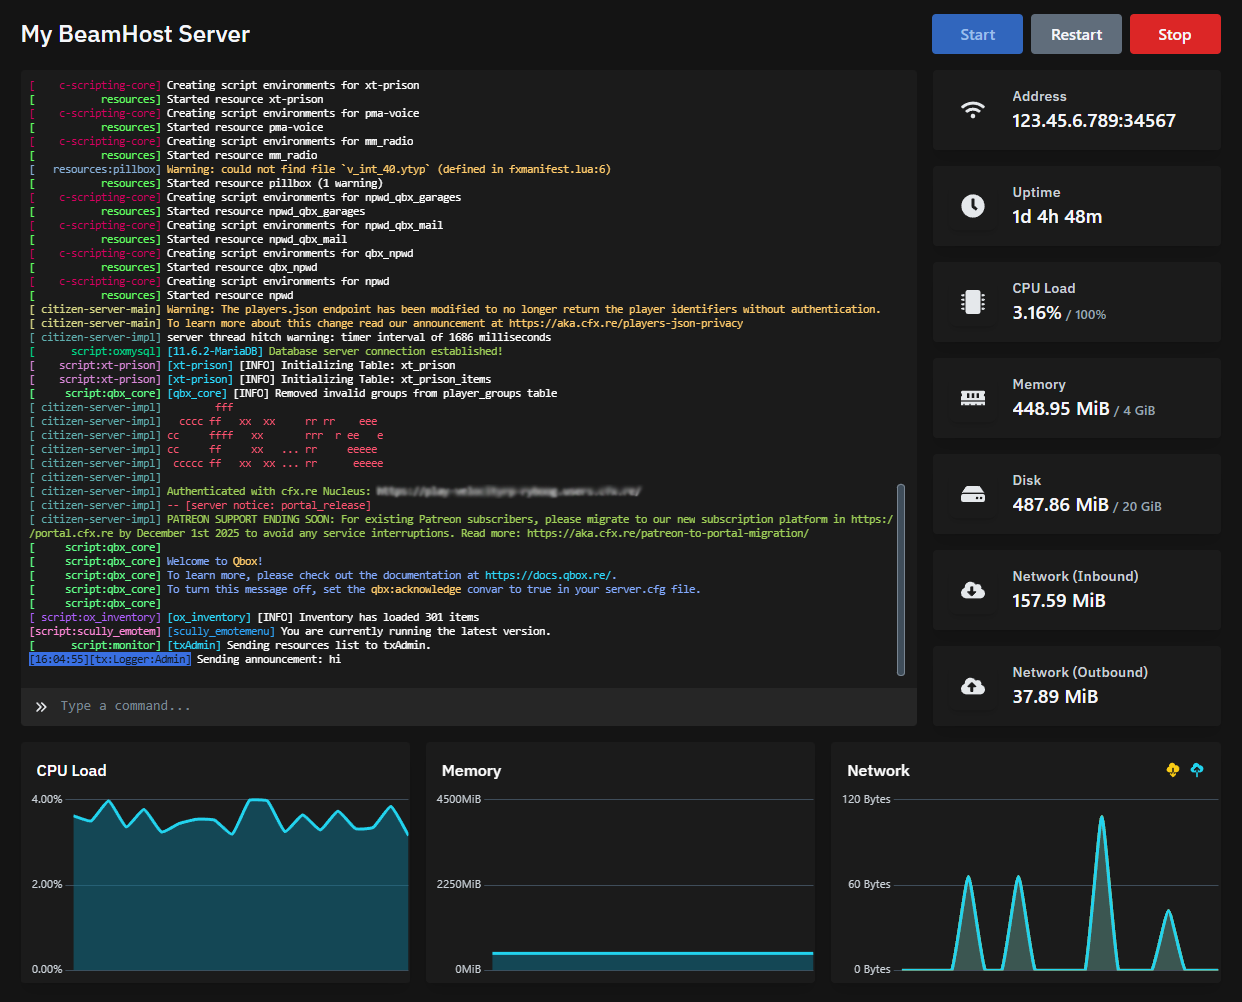The width and height of the screenshot is (1242, 1002).
Task: Click the blue Start button
Action: pyautogui.click(x=977, y=34)
